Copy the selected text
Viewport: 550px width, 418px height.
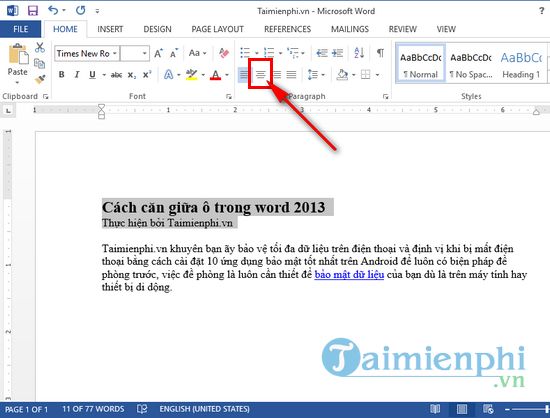point(40,63)
